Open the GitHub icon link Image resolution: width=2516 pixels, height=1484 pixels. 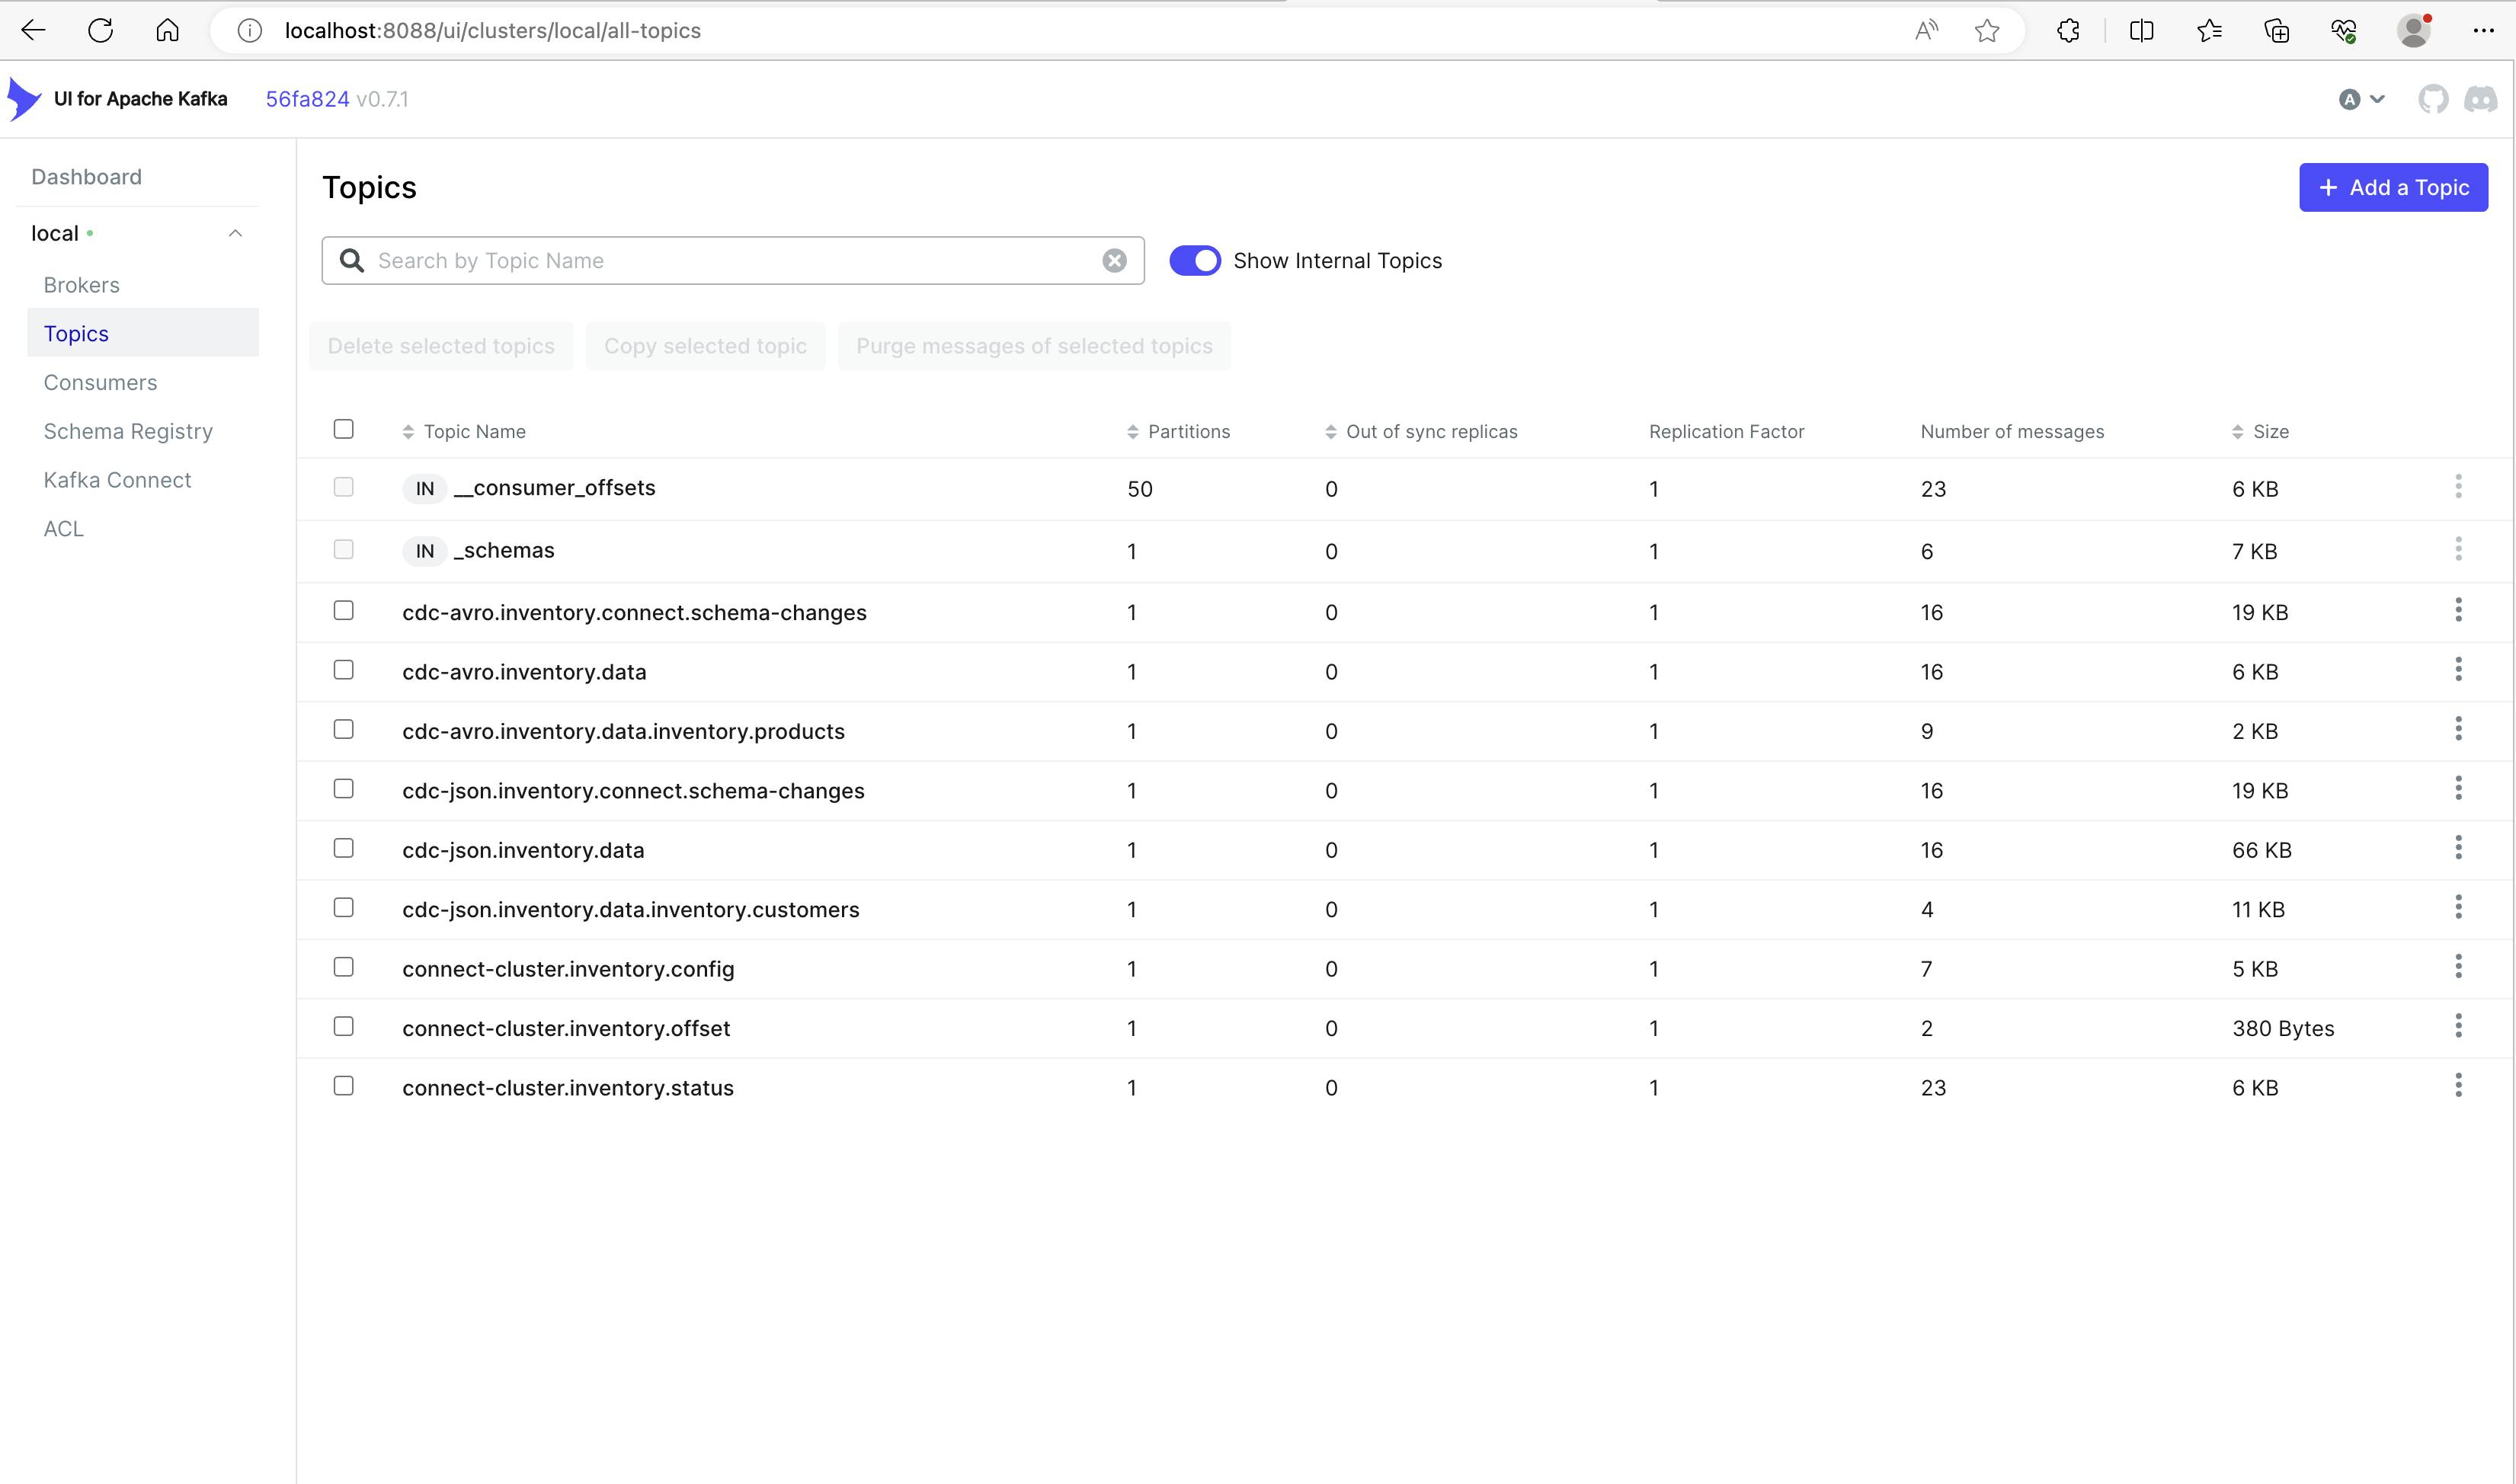[2432, 99]
